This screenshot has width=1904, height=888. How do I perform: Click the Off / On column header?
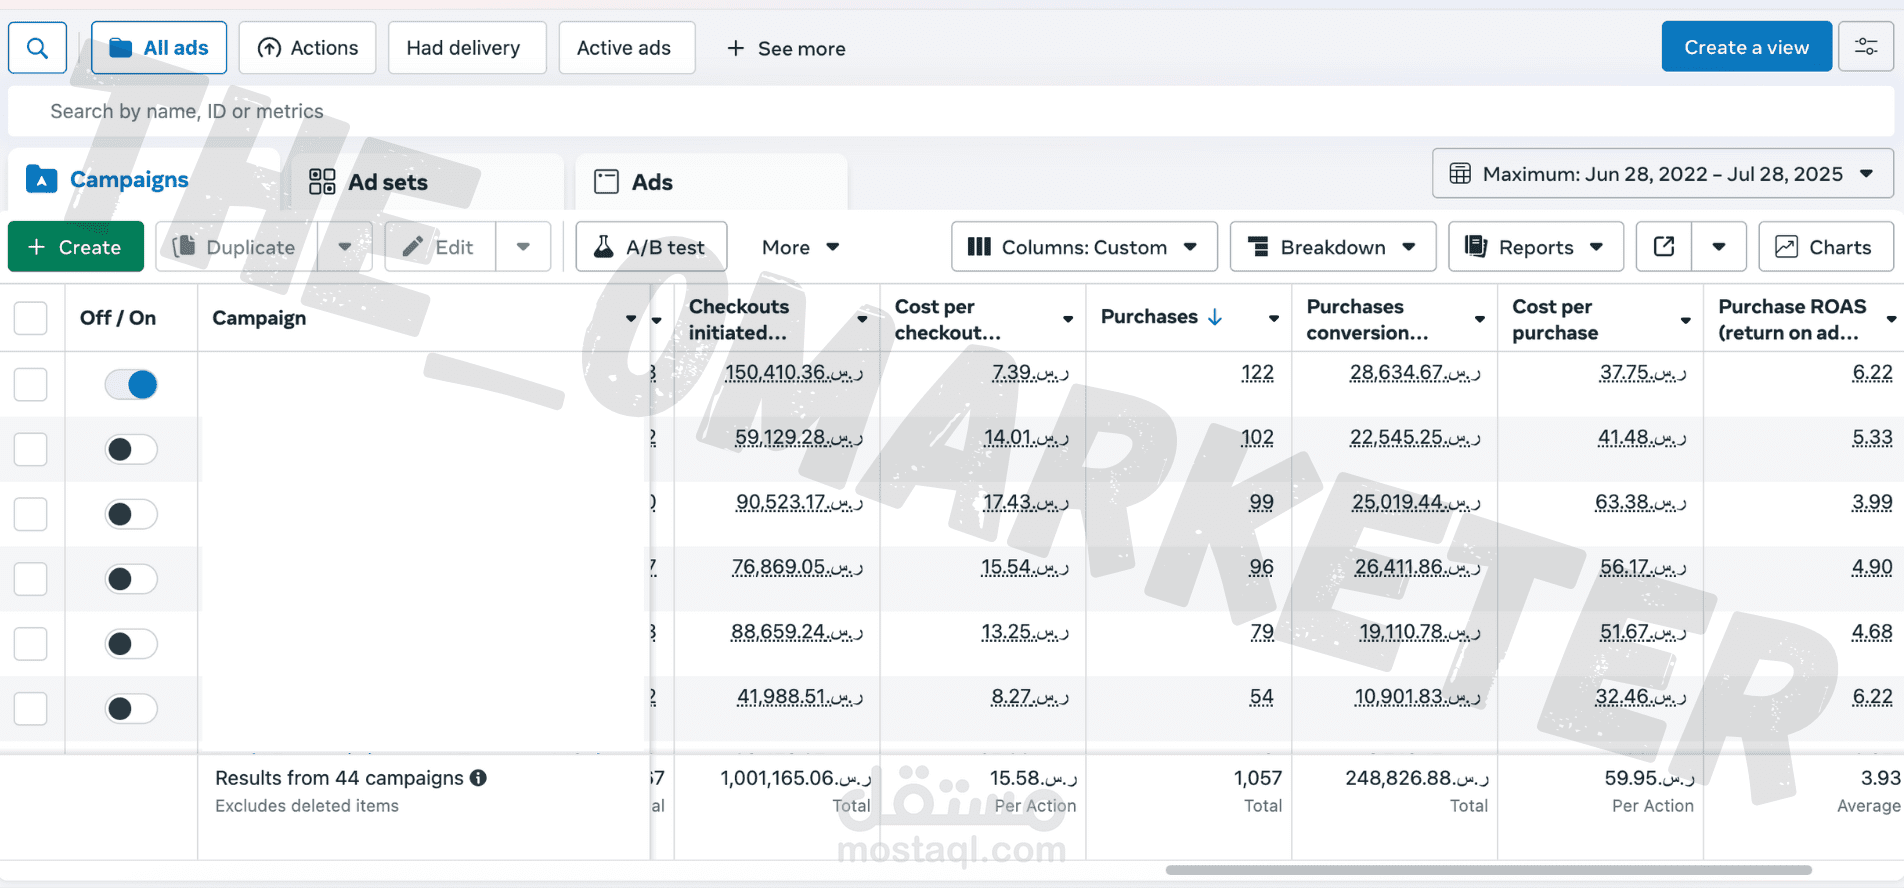click(x=118, y=318)
